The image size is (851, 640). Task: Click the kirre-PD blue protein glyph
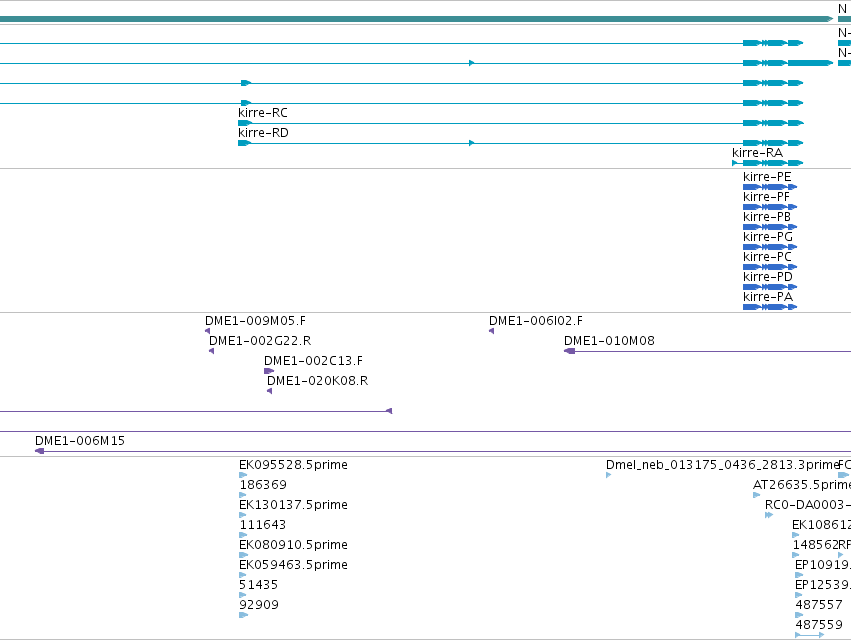click(770, 287)
